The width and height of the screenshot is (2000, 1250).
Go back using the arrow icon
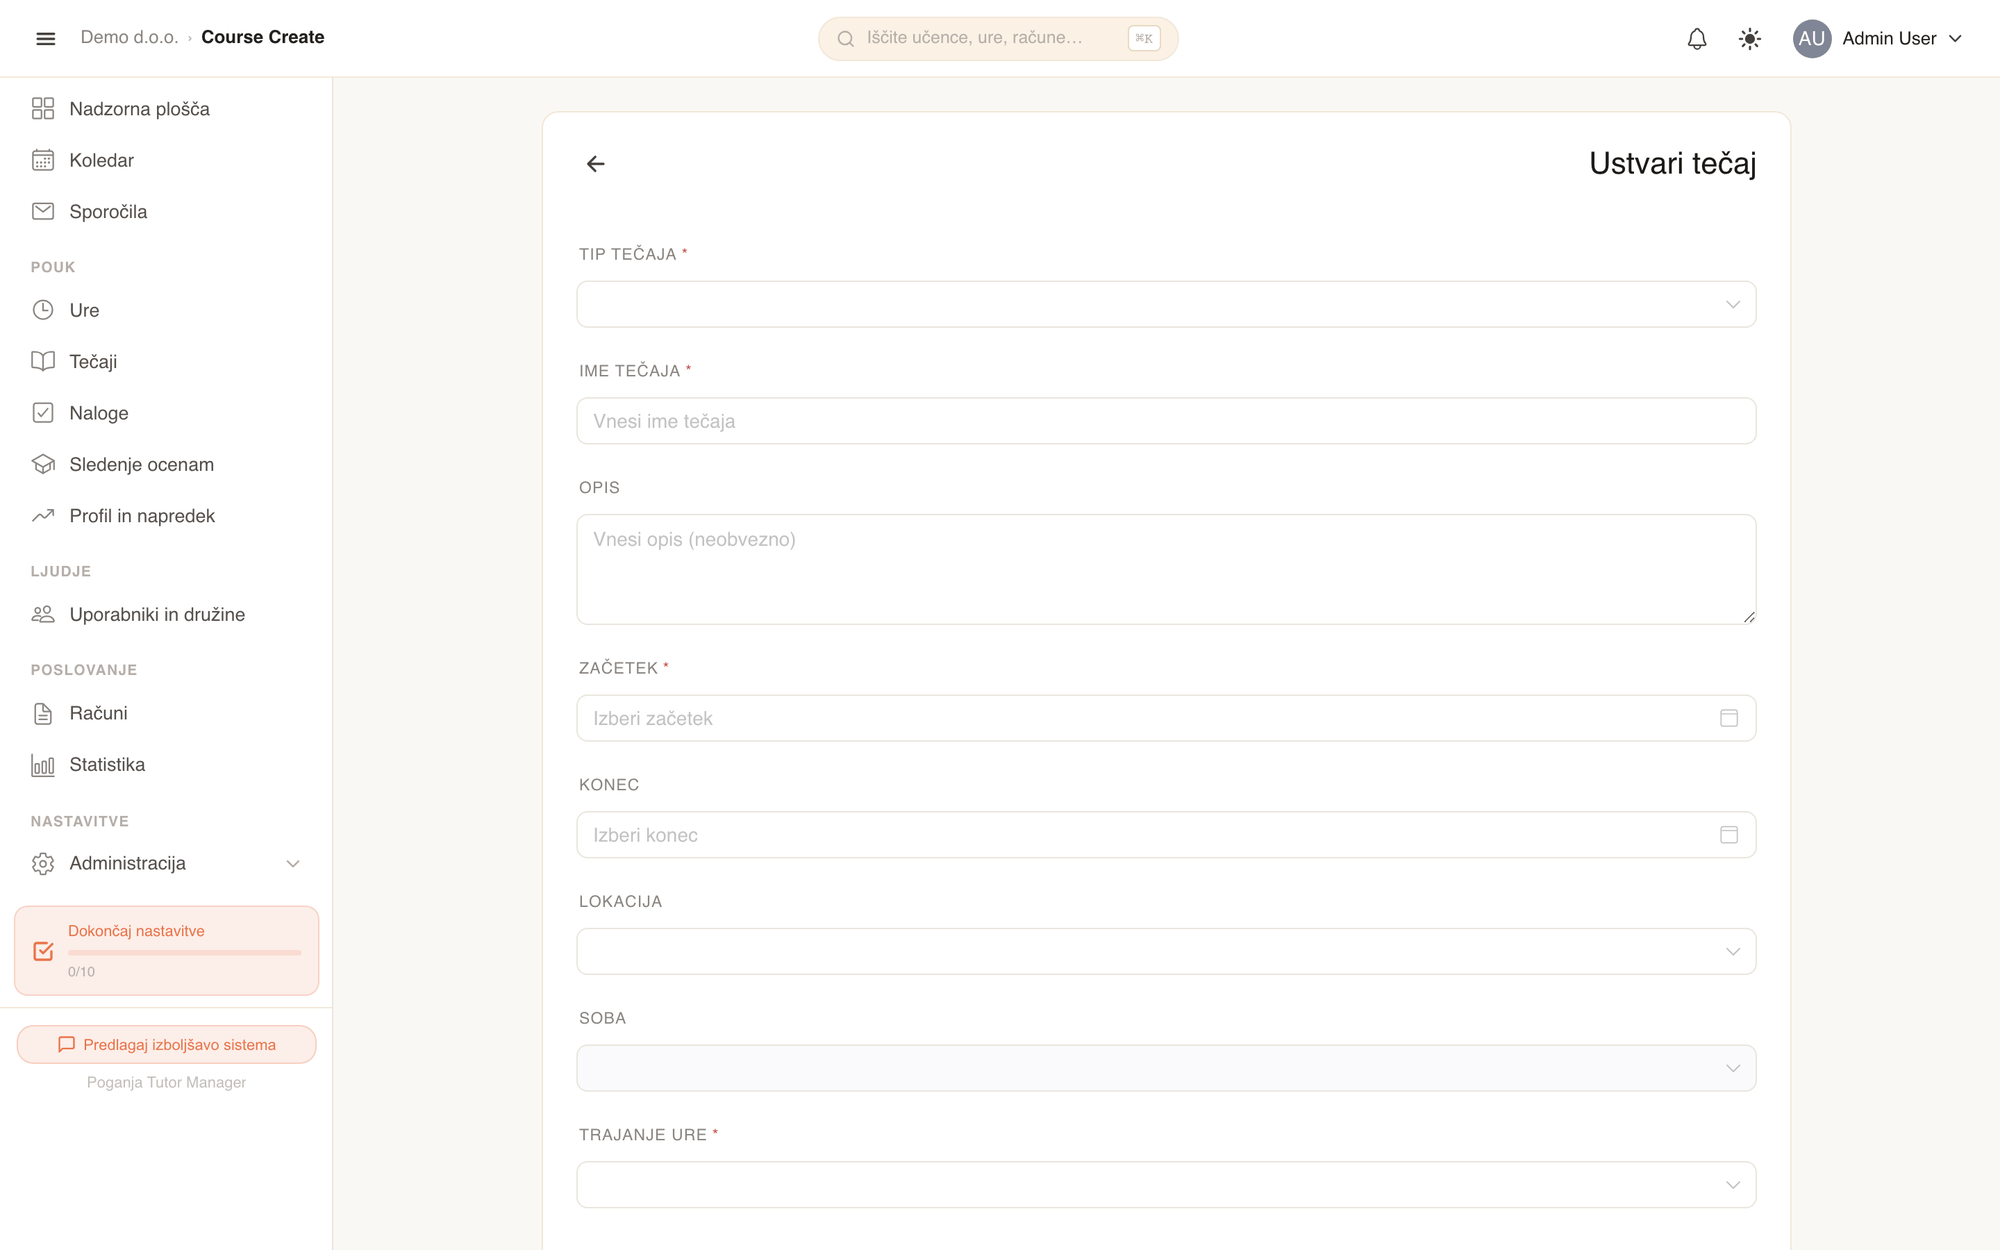point(596,163)
